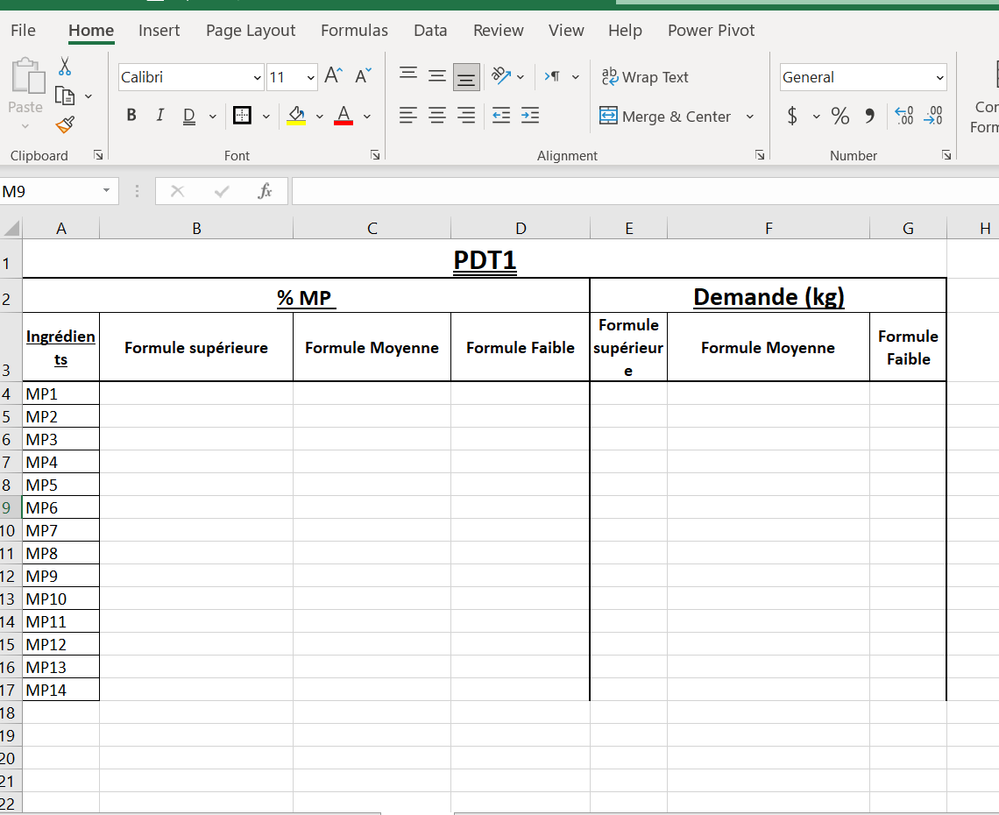This screenshot has height=815, width=999.
Task: Click the Format Painter brush icon
Action: tap(65, 124)
